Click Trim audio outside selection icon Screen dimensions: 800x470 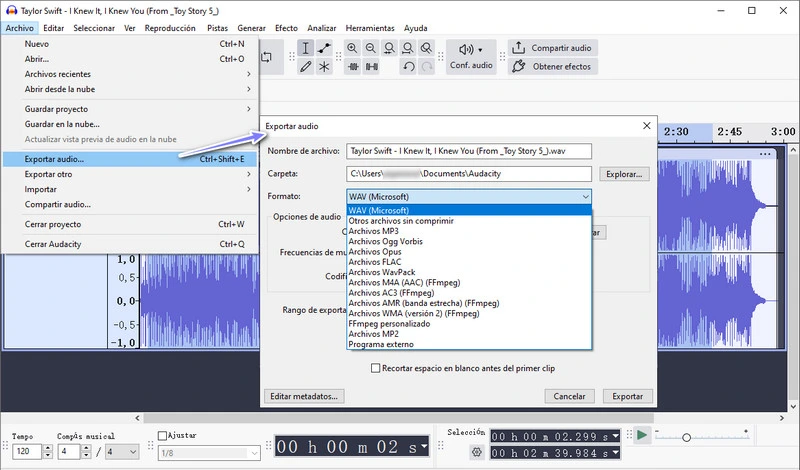pos(353,66)
